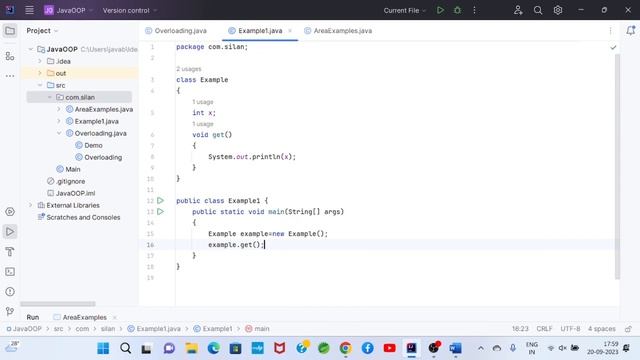Open the More Actions menu in the toolbar
This screenshot has height=360, width=640.
coord(474,10)
